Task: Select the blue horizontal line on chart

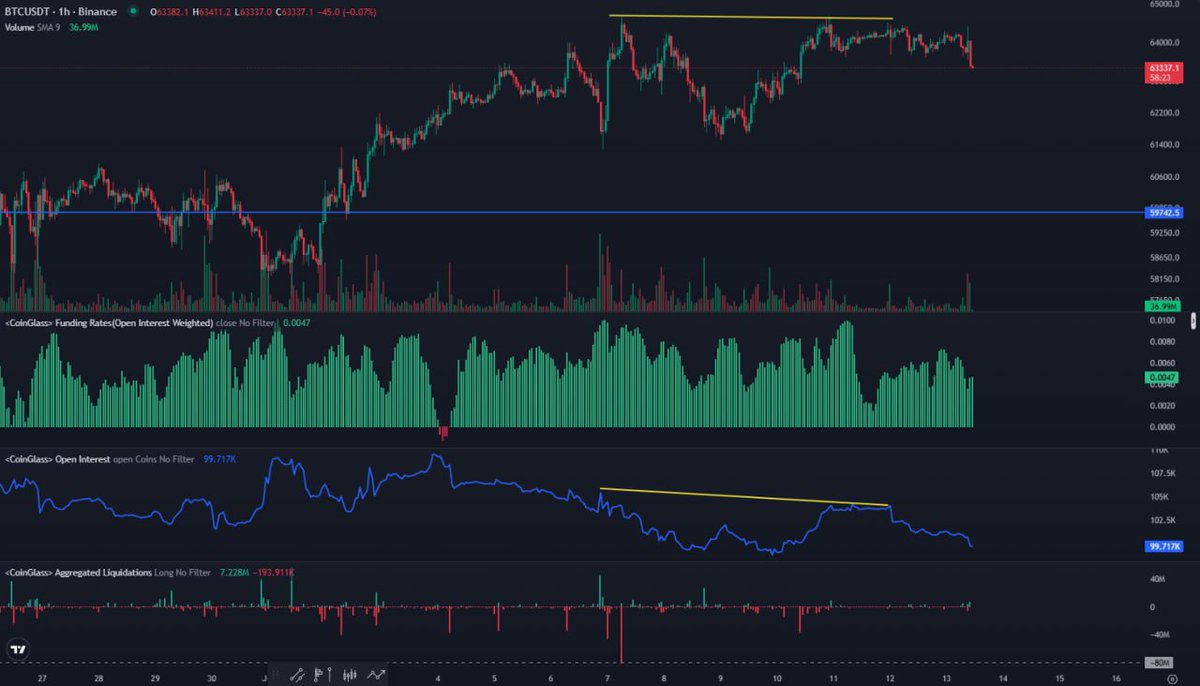Action: tap(570, 212)
